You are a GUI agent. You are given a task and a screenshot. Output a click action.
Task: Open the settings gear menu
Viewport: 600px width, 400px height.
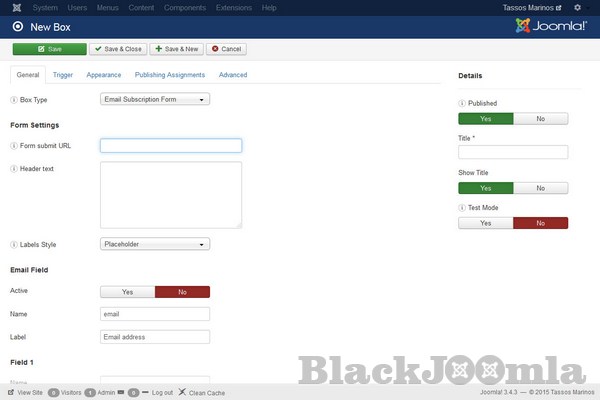(577, 8)
